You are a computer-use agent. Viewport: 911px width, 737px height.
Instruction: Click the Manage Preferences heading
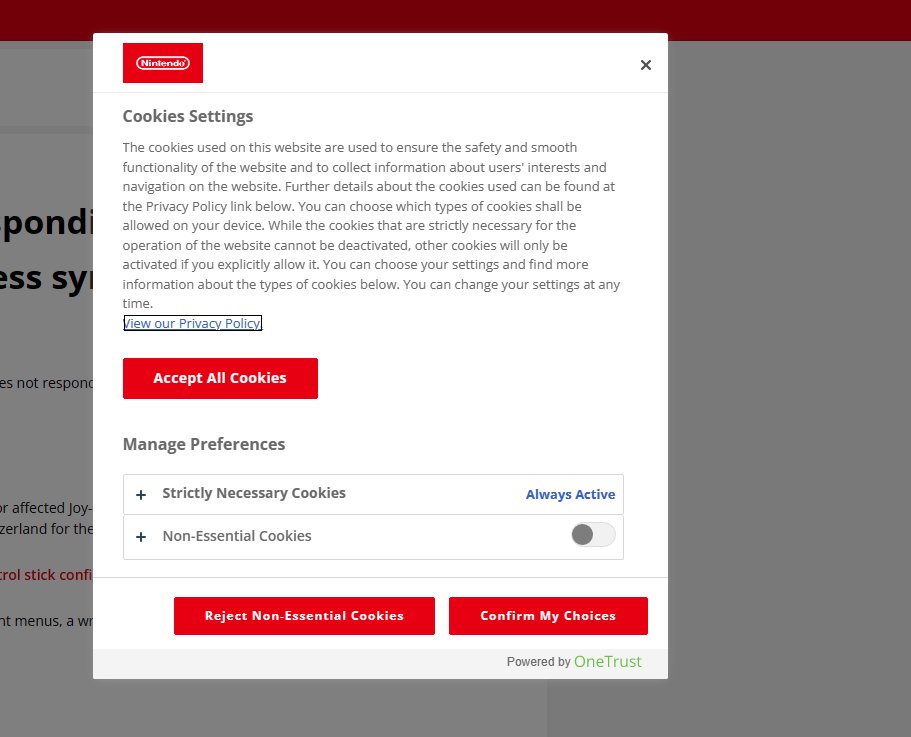click(x=204, y=444)
